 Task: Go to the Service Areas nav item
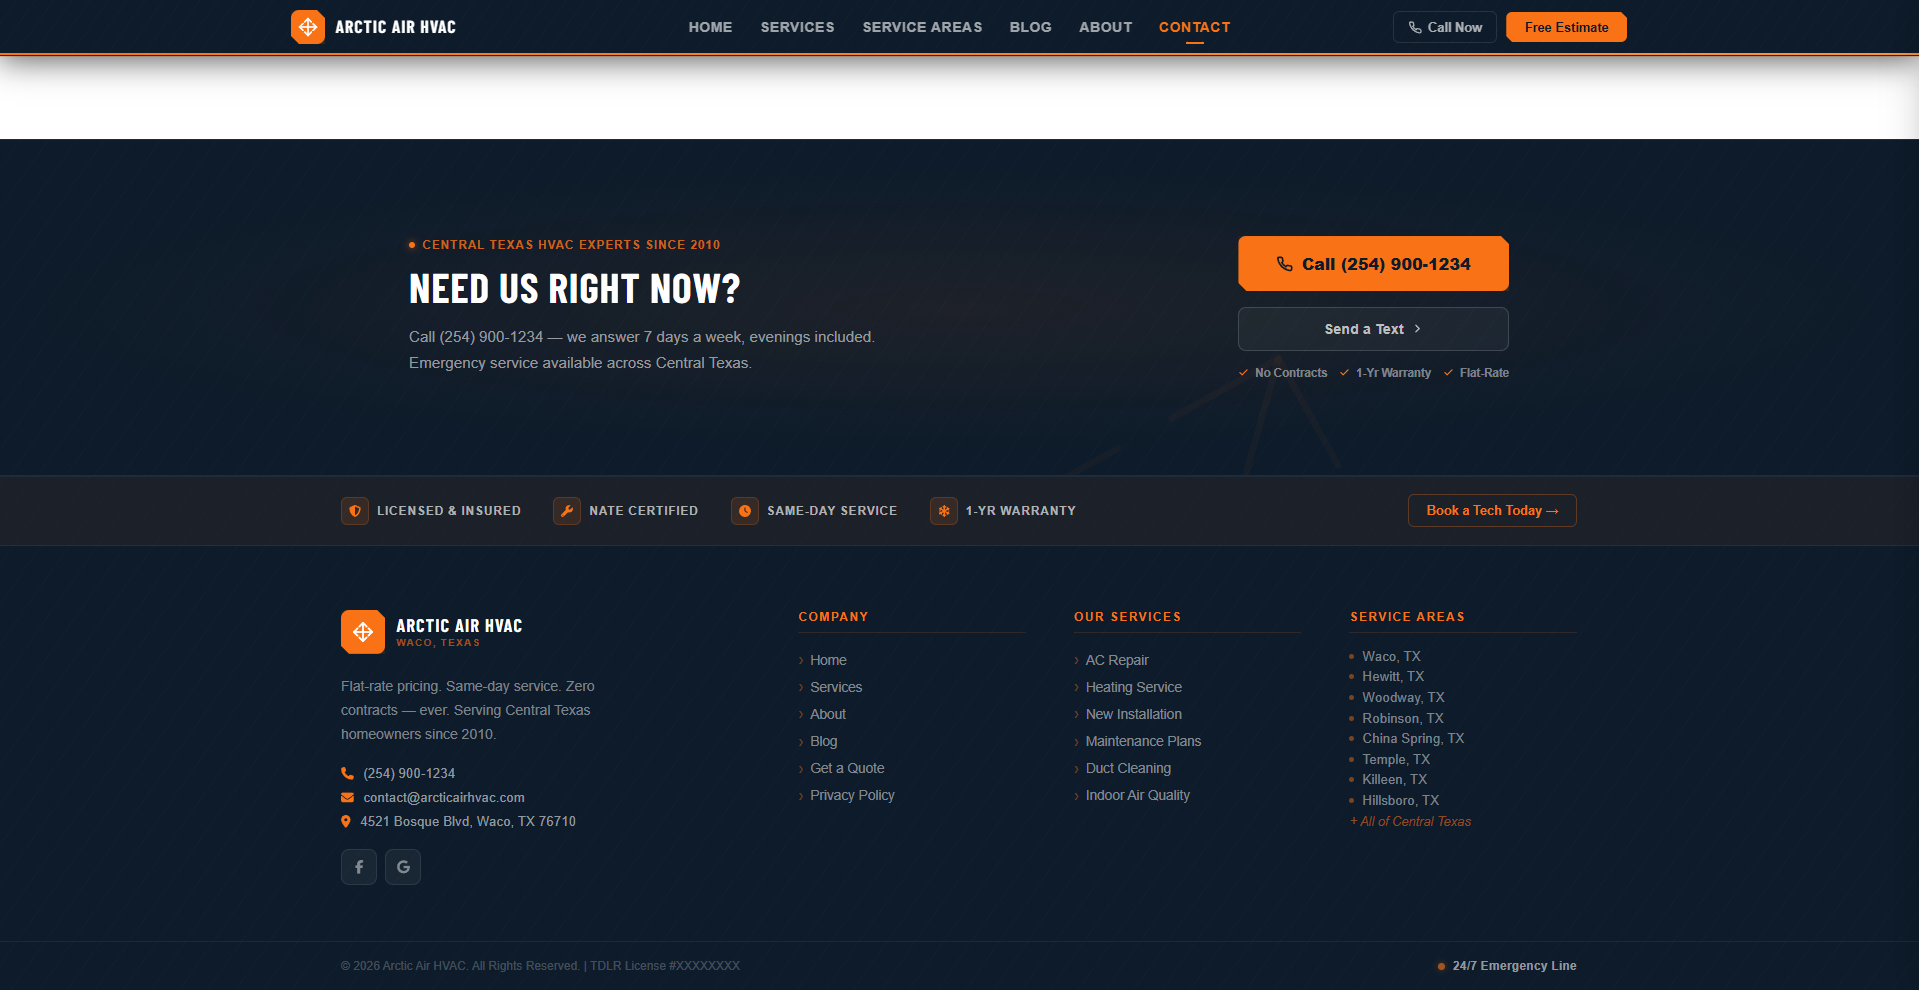(x=922, y=27)
